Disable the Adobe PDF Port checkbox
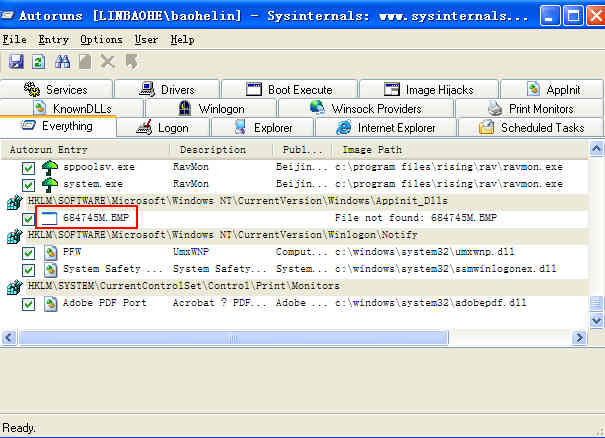 (x=28, y=304)
